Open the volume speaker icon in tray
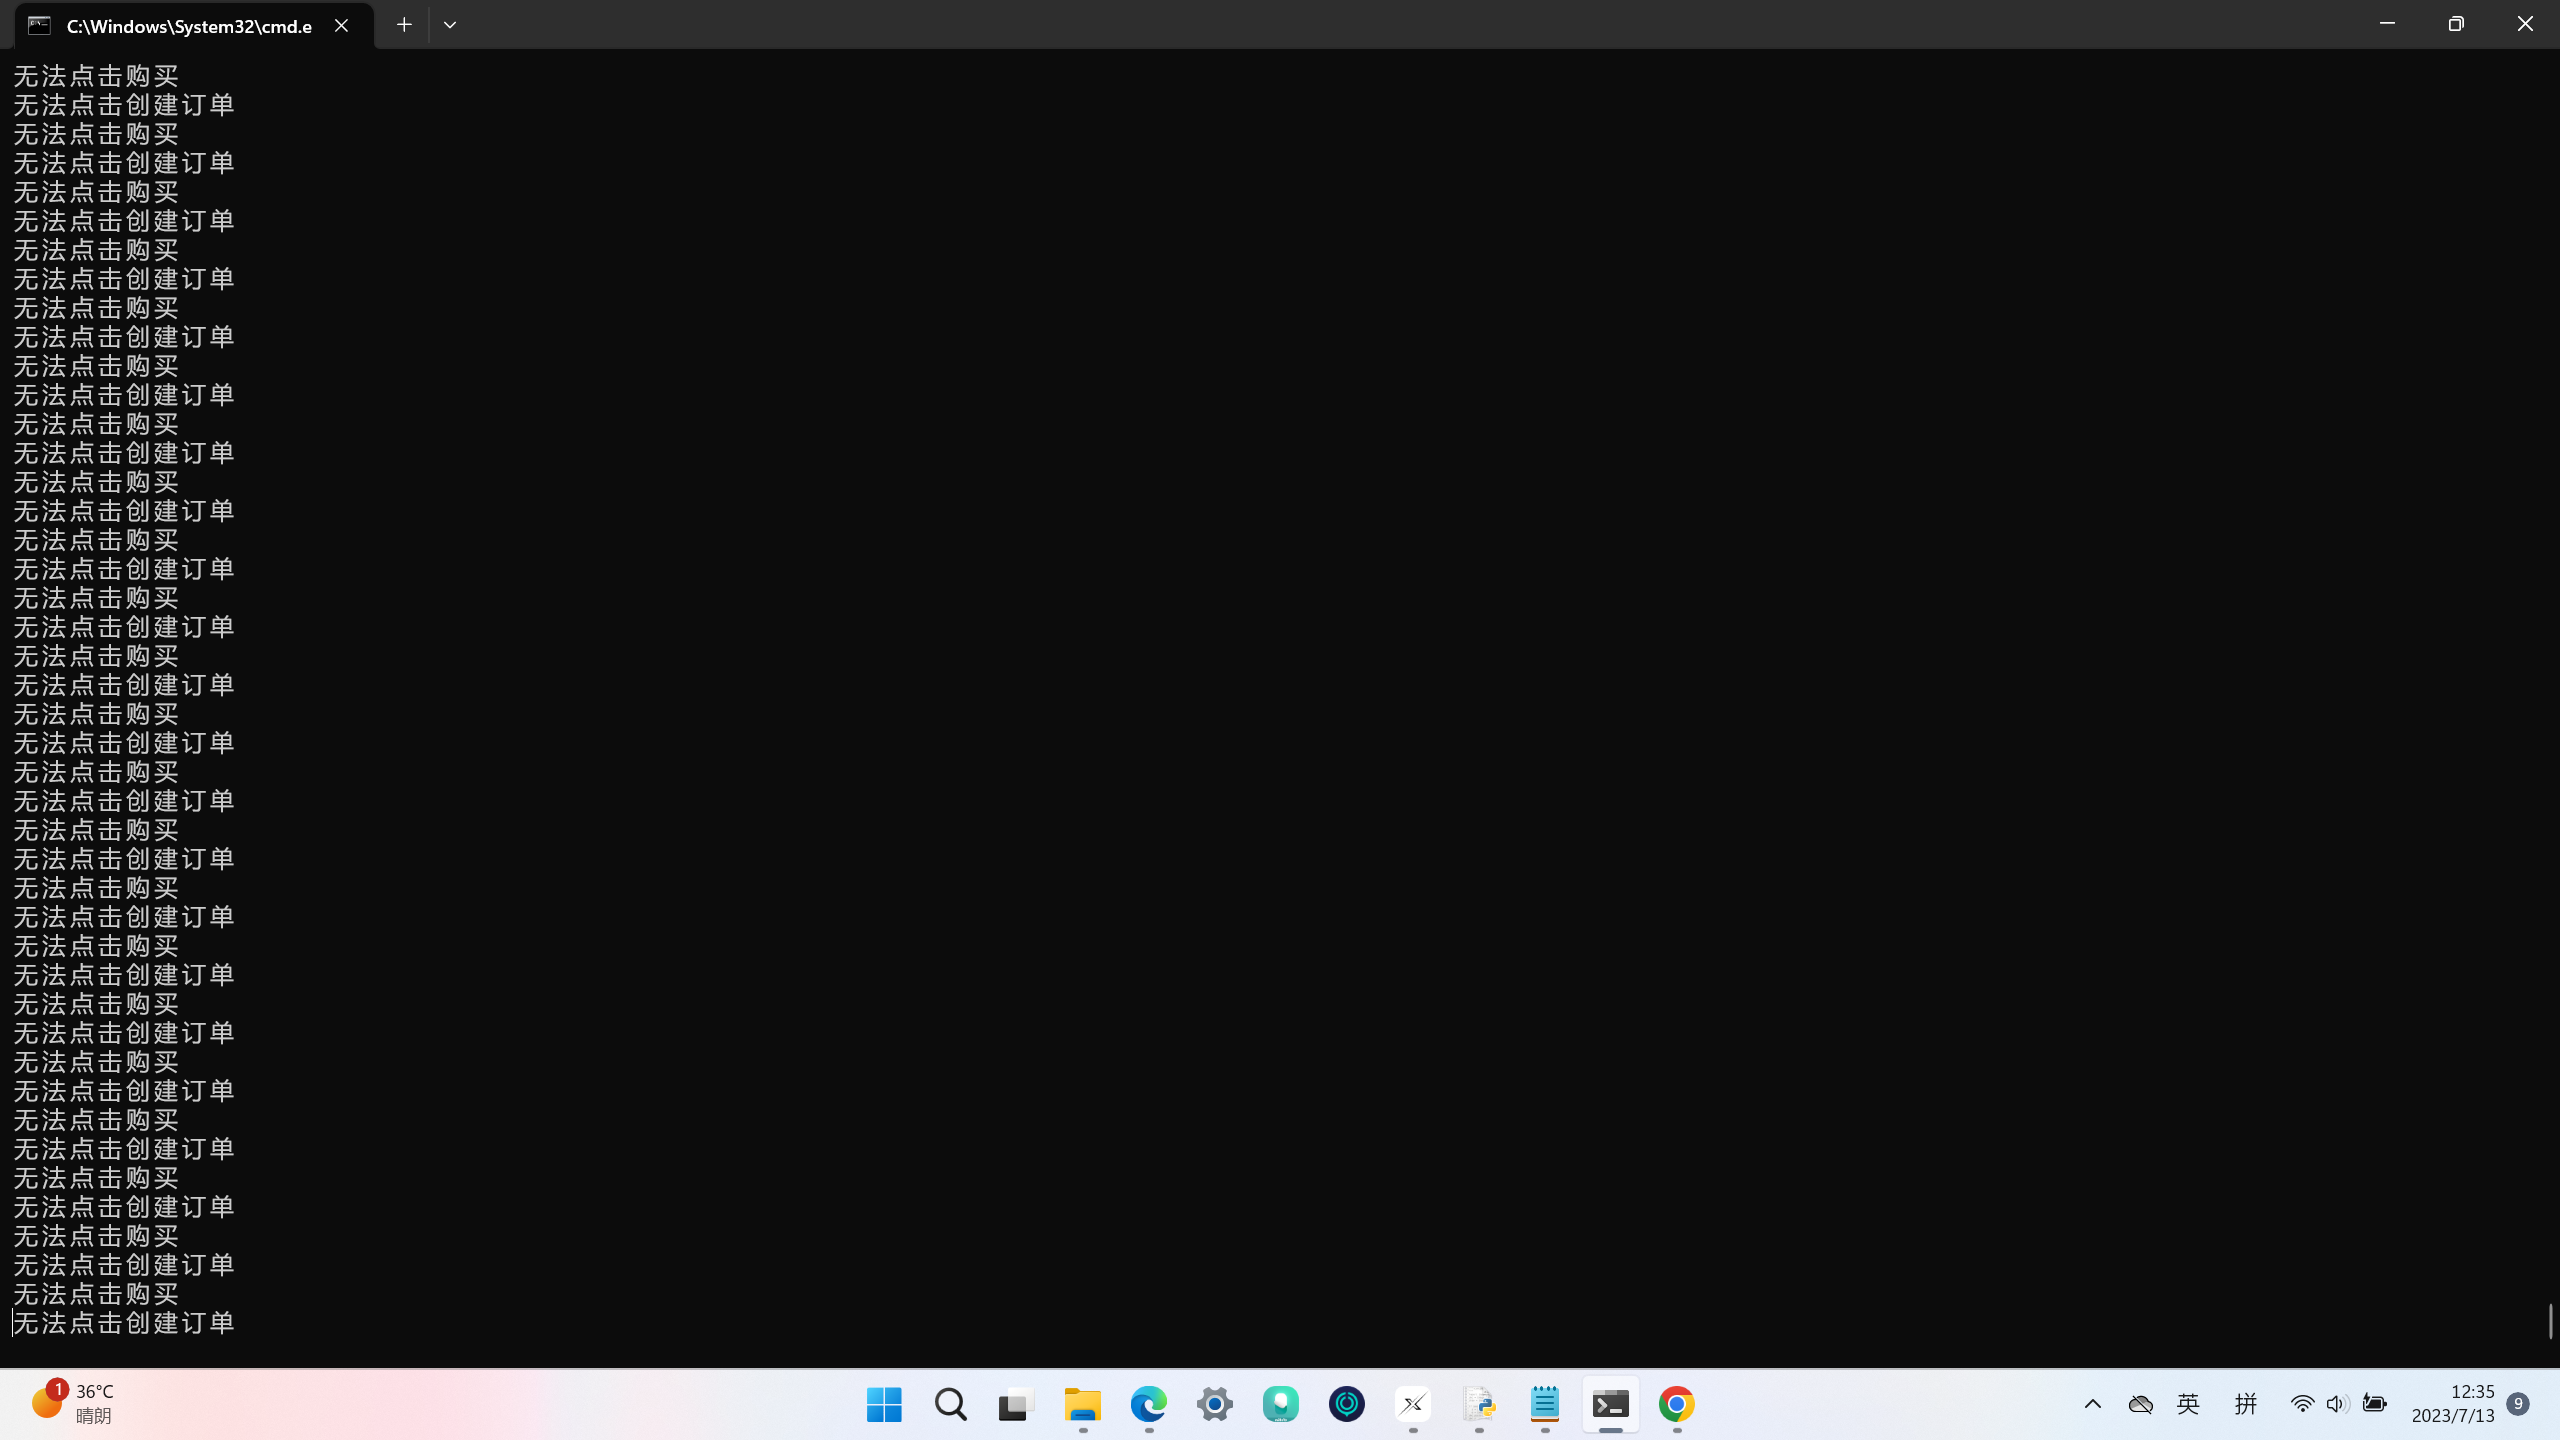The height and width of the screenshot is (1440, 2560). coord(2337,1404)
